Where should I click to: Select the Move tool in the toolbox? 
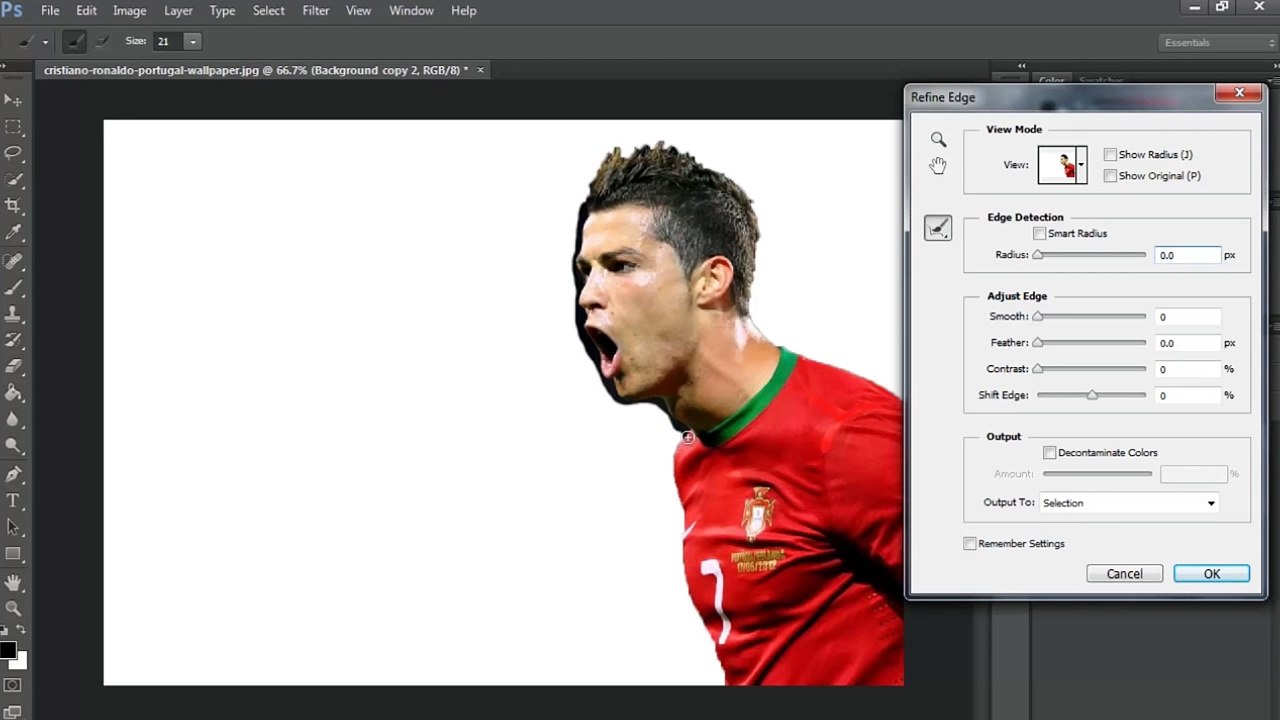click(x=13, y=100)
